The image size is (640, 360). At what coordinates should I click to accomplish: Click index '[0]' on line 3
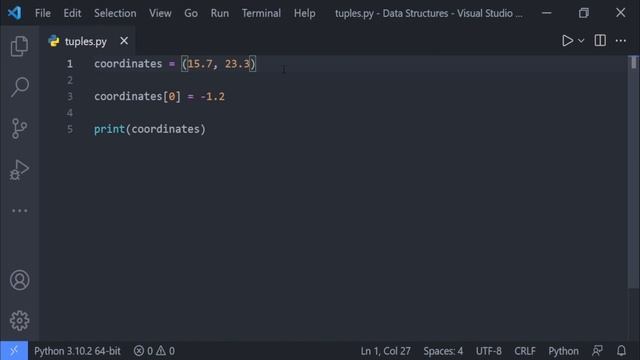point(172,97)
